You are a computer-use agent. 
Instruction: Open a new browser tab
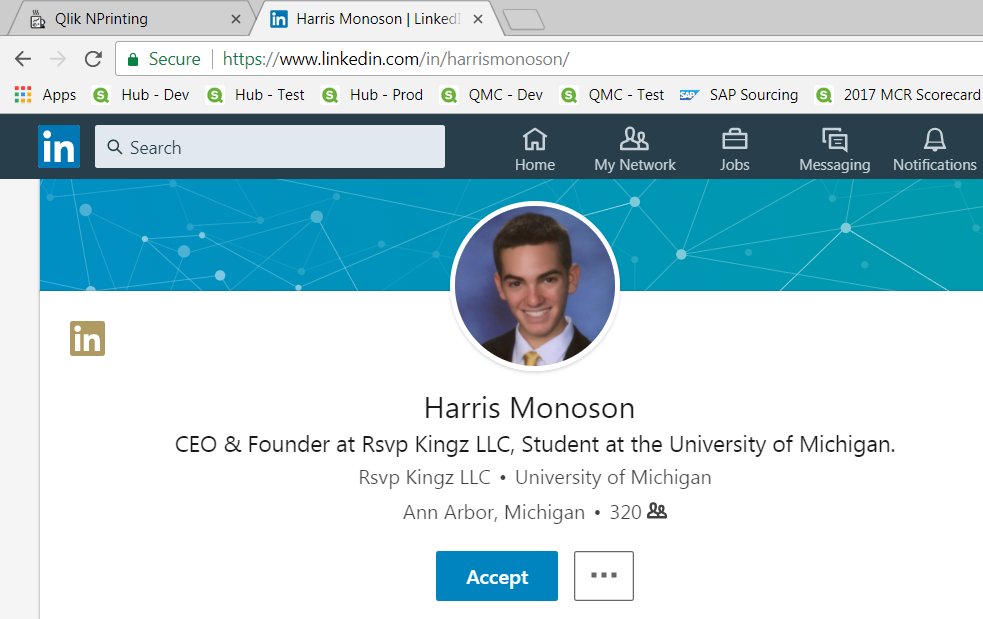[523, 19]
